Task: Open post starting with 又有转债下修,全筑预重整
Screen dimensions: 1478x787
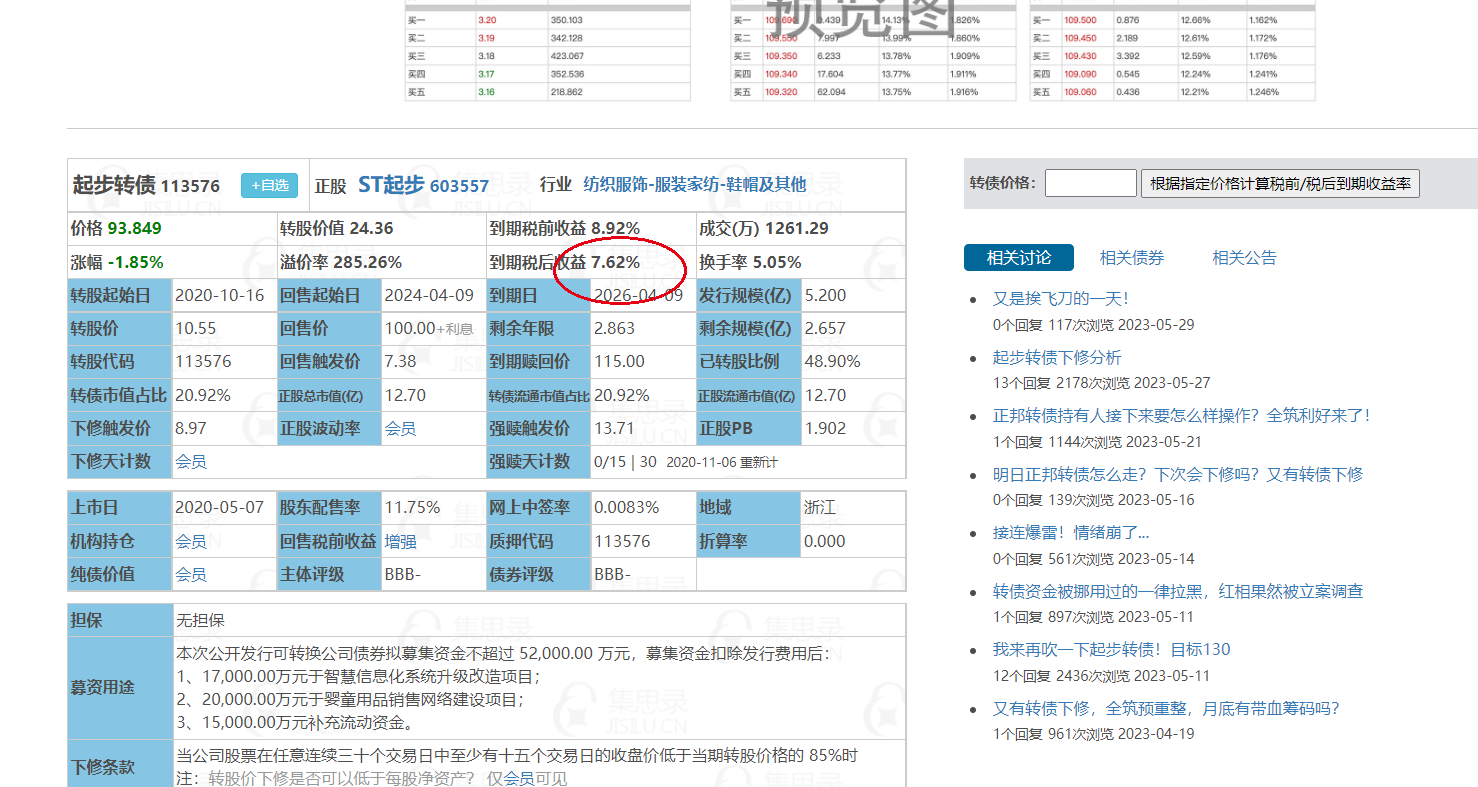Action: 1166,708
